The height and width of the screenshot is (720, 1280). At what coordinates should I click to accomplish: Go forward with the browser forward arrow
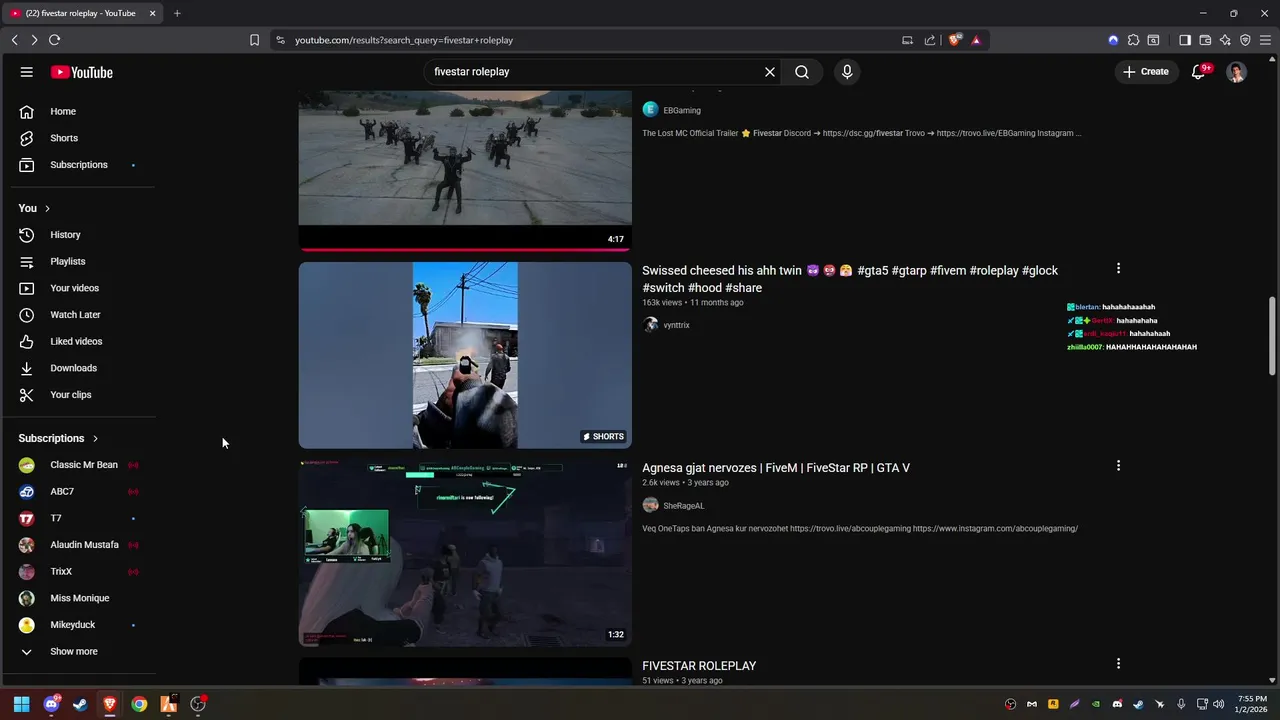pos(34,40)
